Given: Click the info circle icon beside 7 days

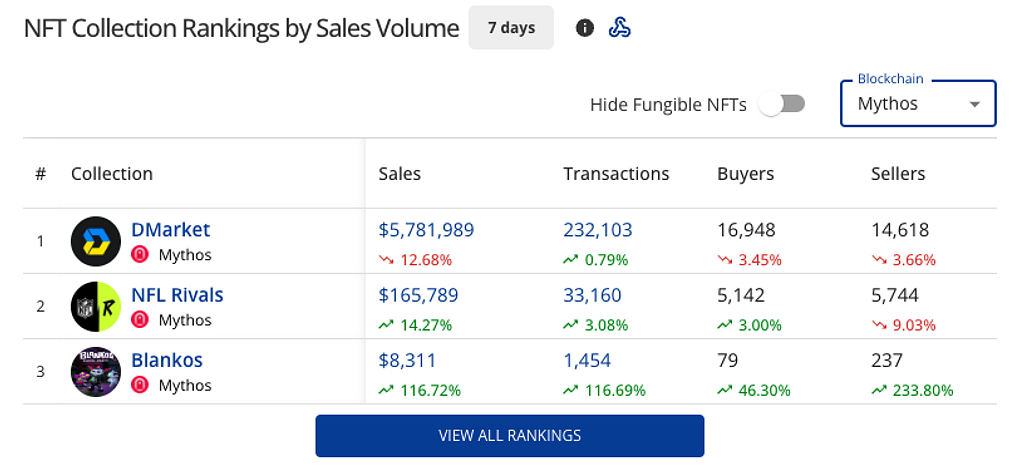Looking at the screenshot, I should click(585, 28).
